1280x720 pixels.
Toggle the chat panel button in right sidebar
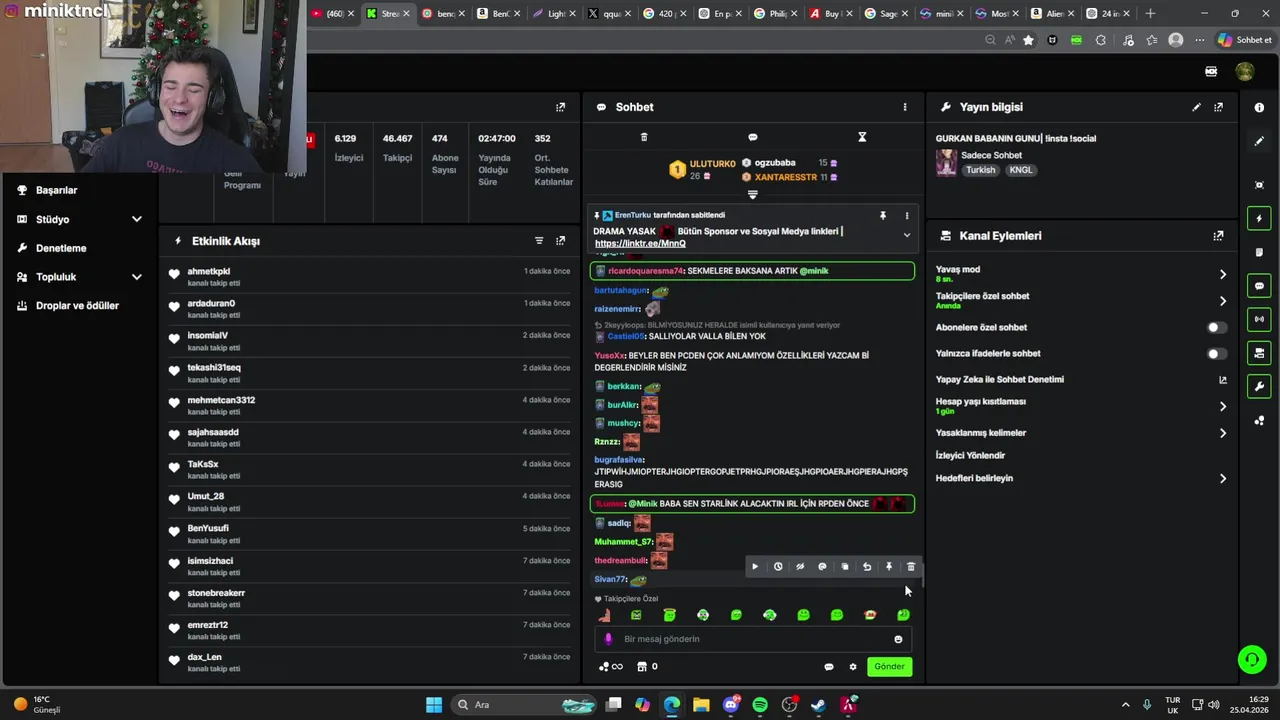click(x=1259, y=286)
